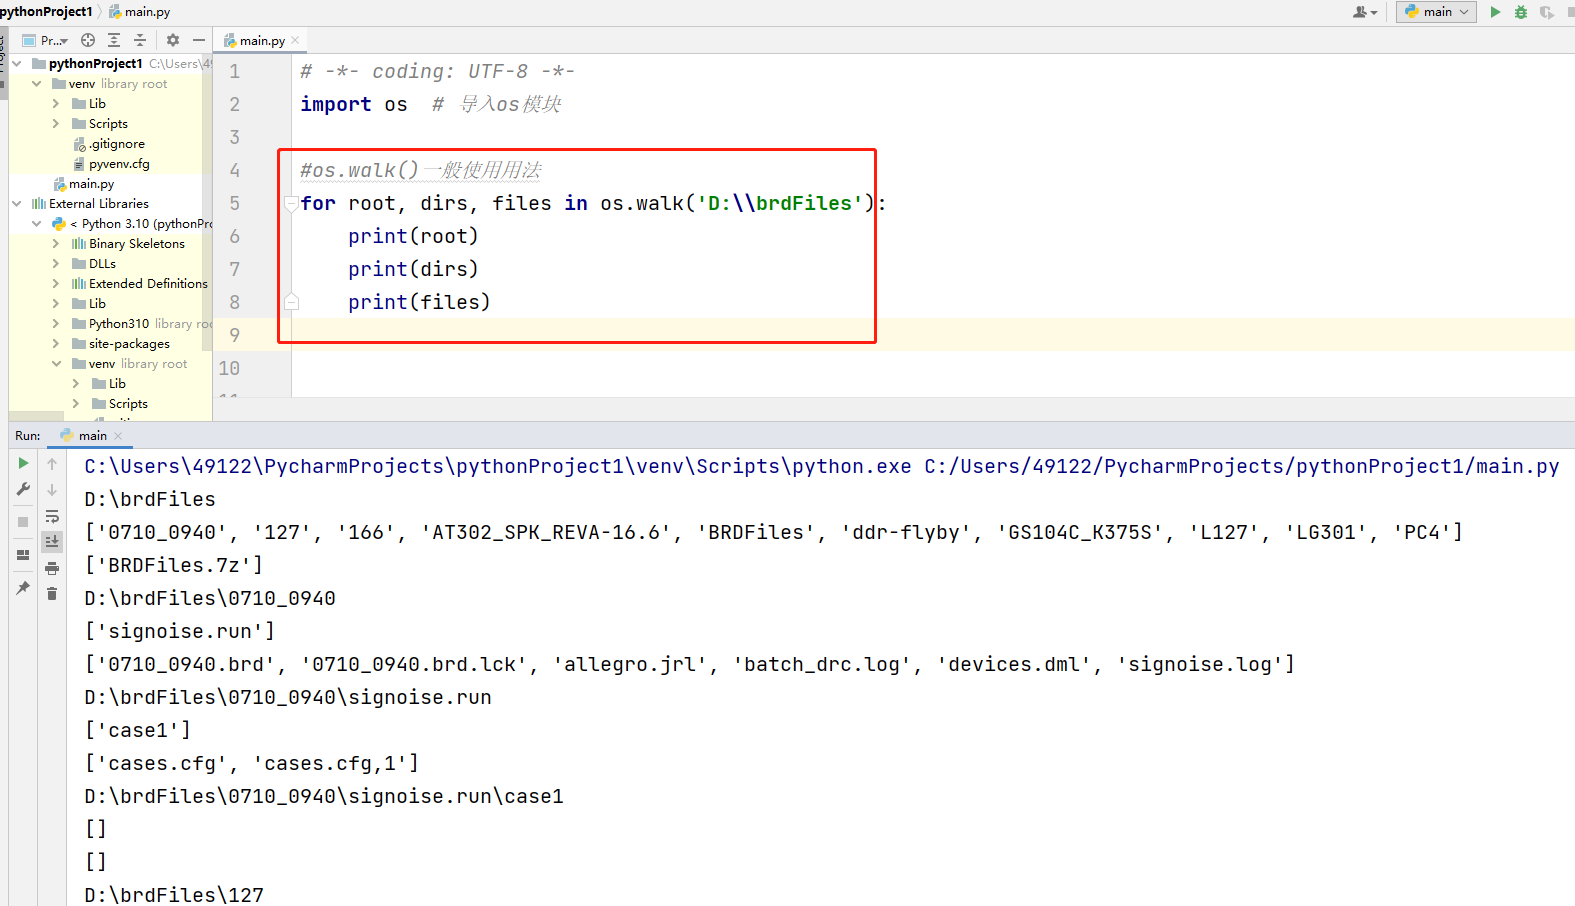Edit run configuration via wrench icon
Viewport: 1575px width, 906px height.
tap(23, 489)
